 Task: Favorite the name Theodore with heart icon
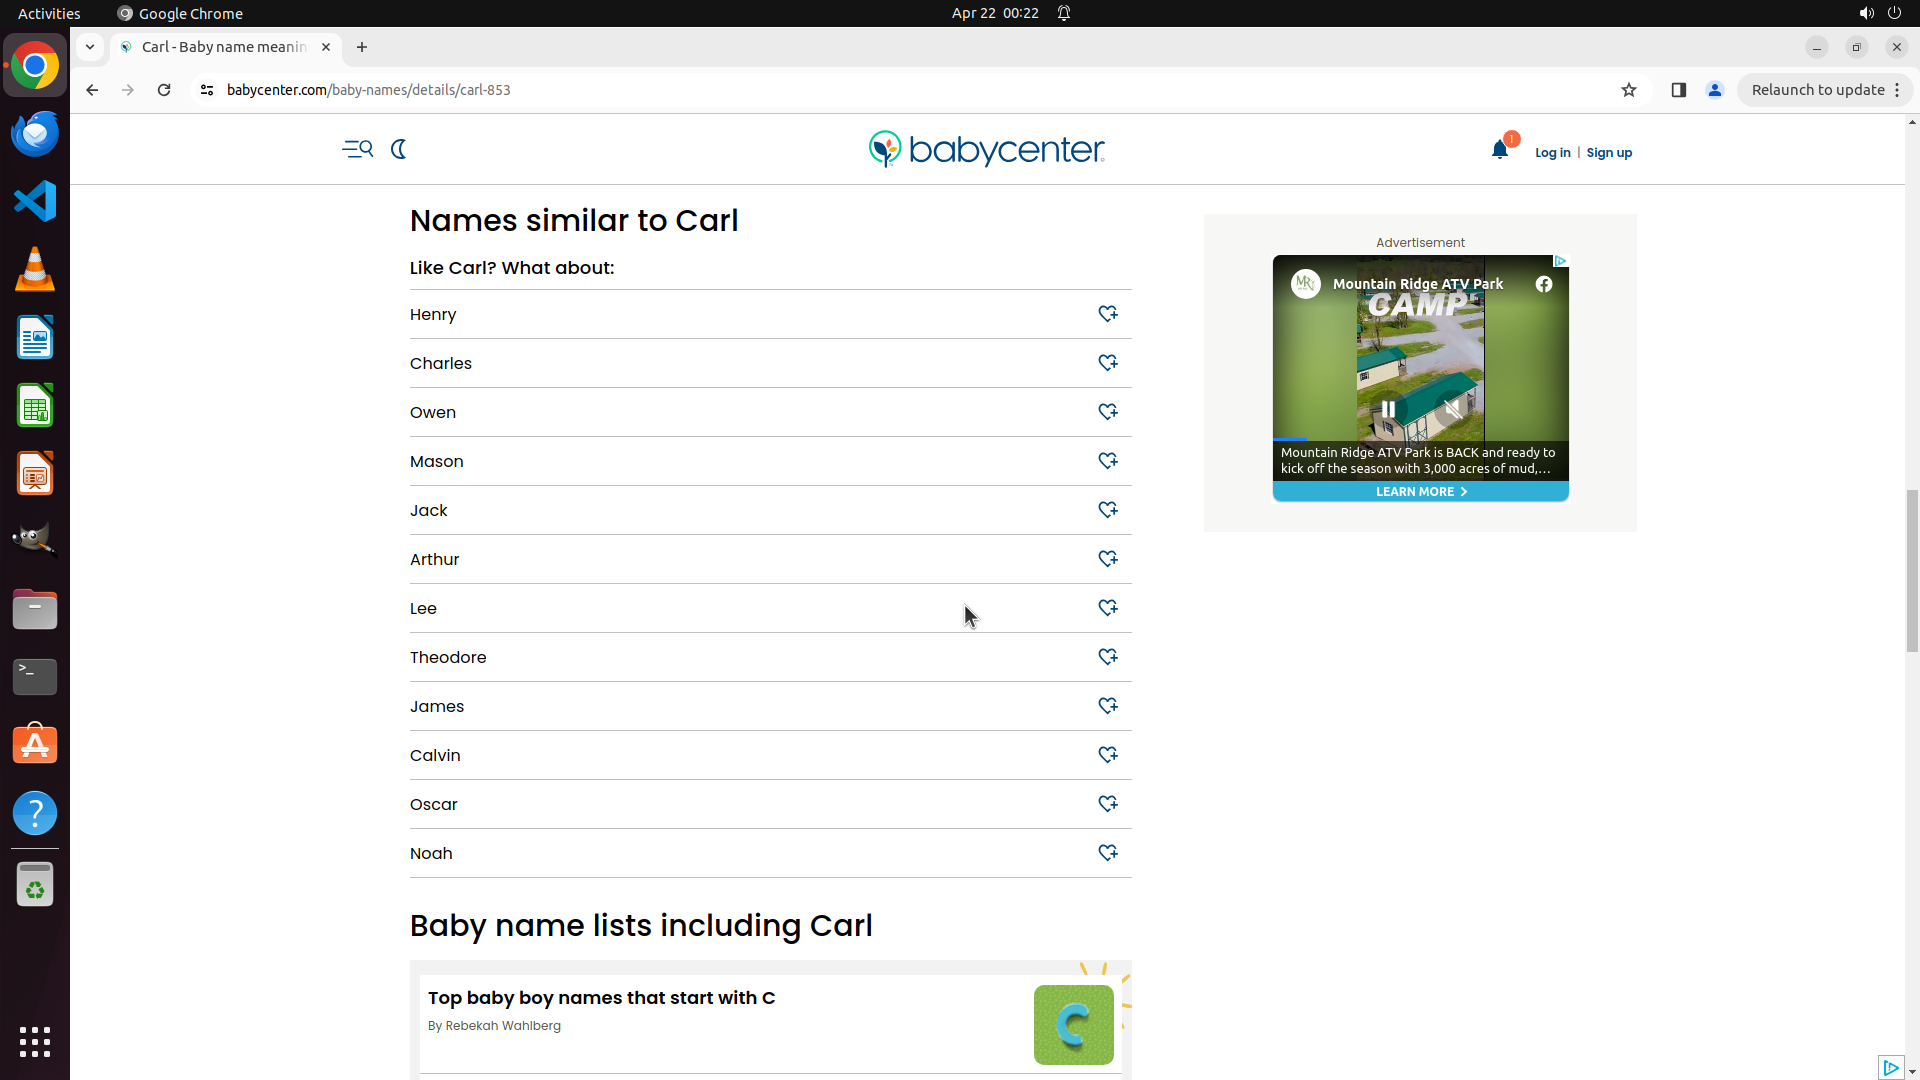click(x=1107, y=657)
